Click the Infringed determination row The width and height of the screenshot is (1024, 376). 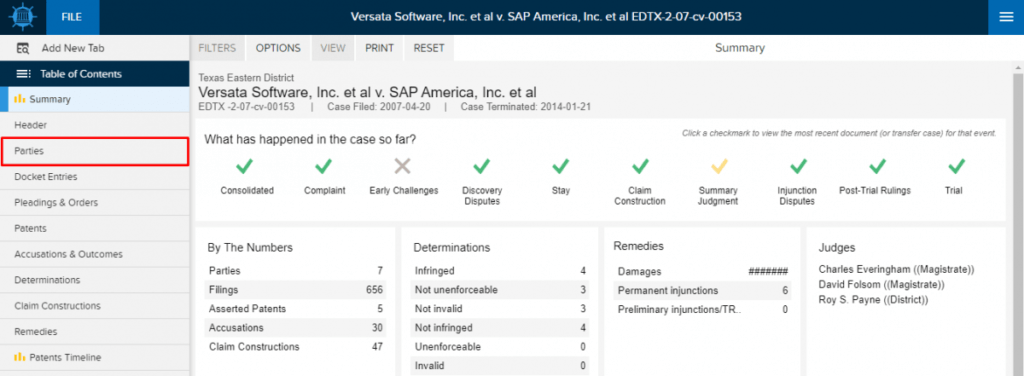click(x=500, y=270)
